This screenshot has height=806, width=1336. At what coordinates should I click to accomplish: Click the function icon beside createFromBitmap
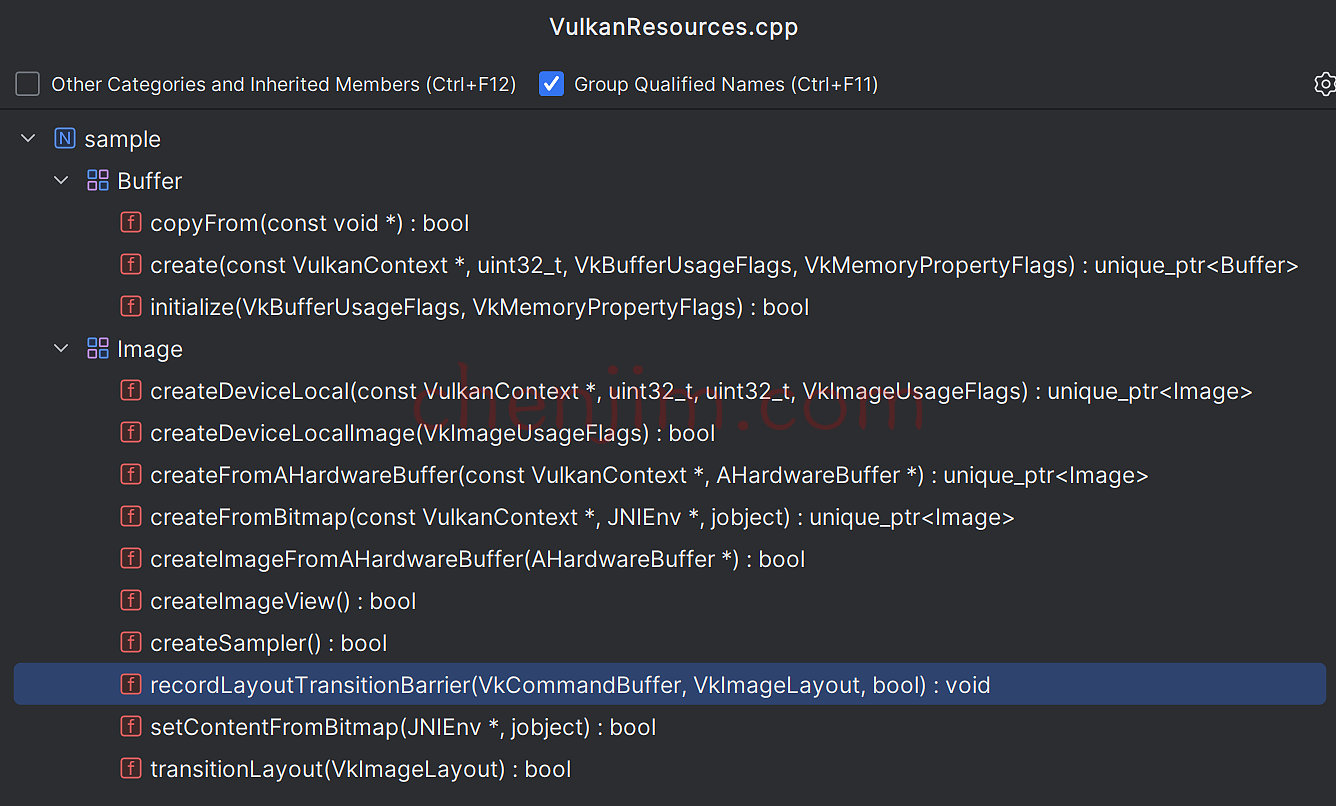click(x=131, y=516)
